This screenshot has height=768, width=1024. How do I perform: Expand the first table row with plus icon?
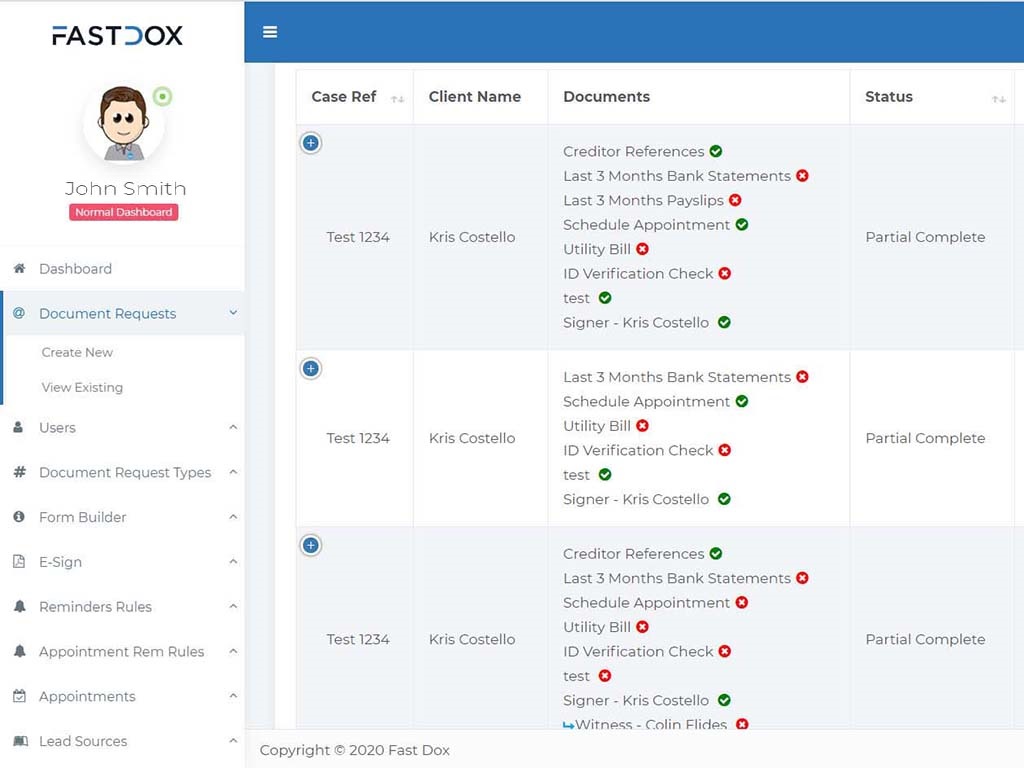[x=311, y=143]
